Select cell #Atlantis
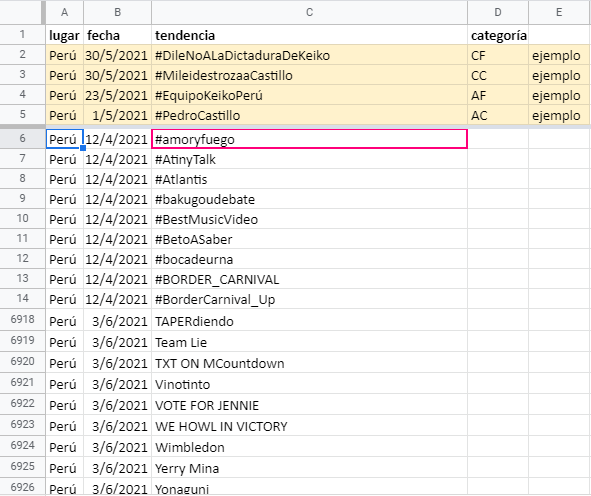 309,179
